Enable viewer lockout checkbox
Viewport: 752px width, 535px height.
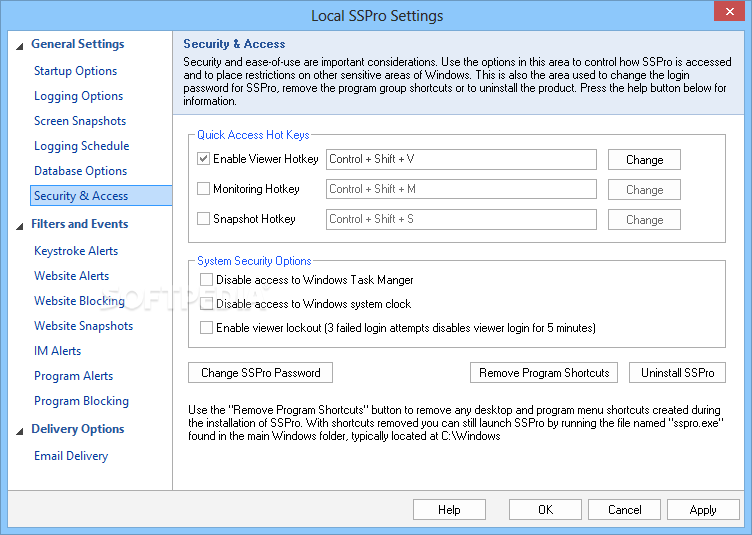(x=206, y=327)
